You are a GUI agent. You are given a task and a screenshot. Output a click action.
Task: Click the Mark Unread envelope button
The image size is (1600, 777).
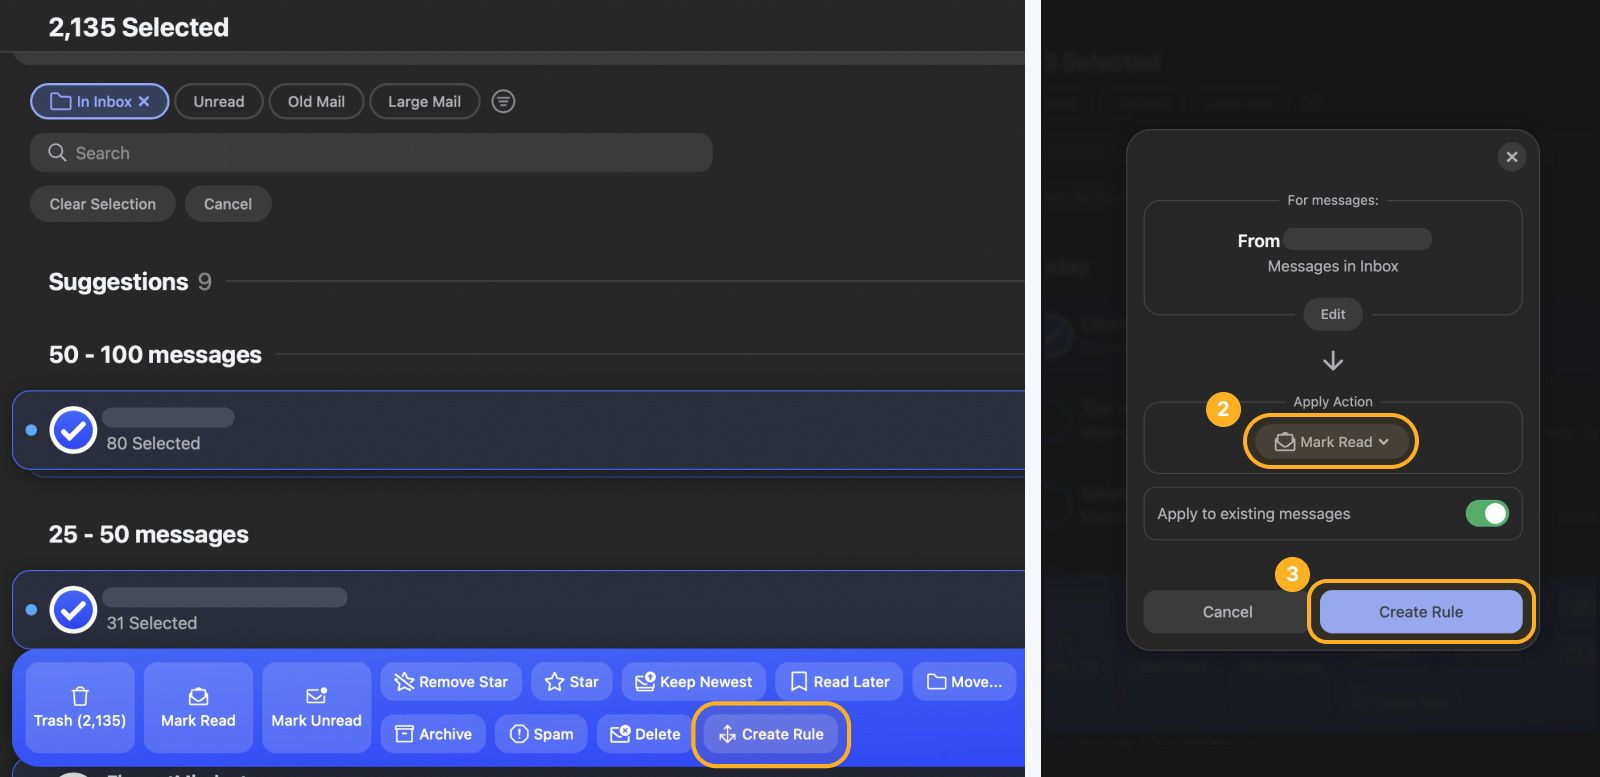316,707
